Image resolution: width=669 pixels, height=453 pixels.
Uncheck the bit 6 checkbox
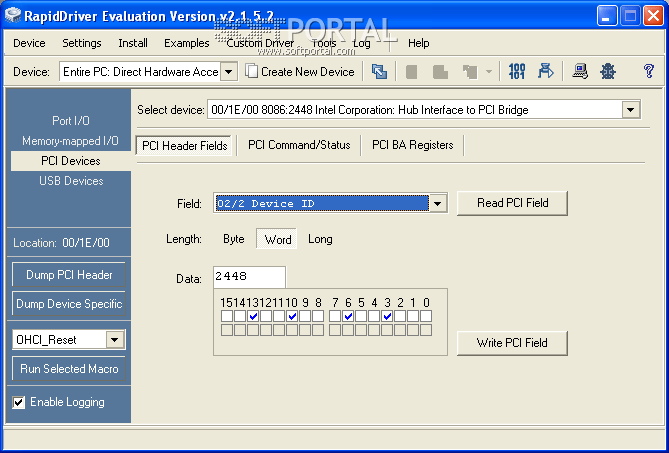click(x=348, y=316)
